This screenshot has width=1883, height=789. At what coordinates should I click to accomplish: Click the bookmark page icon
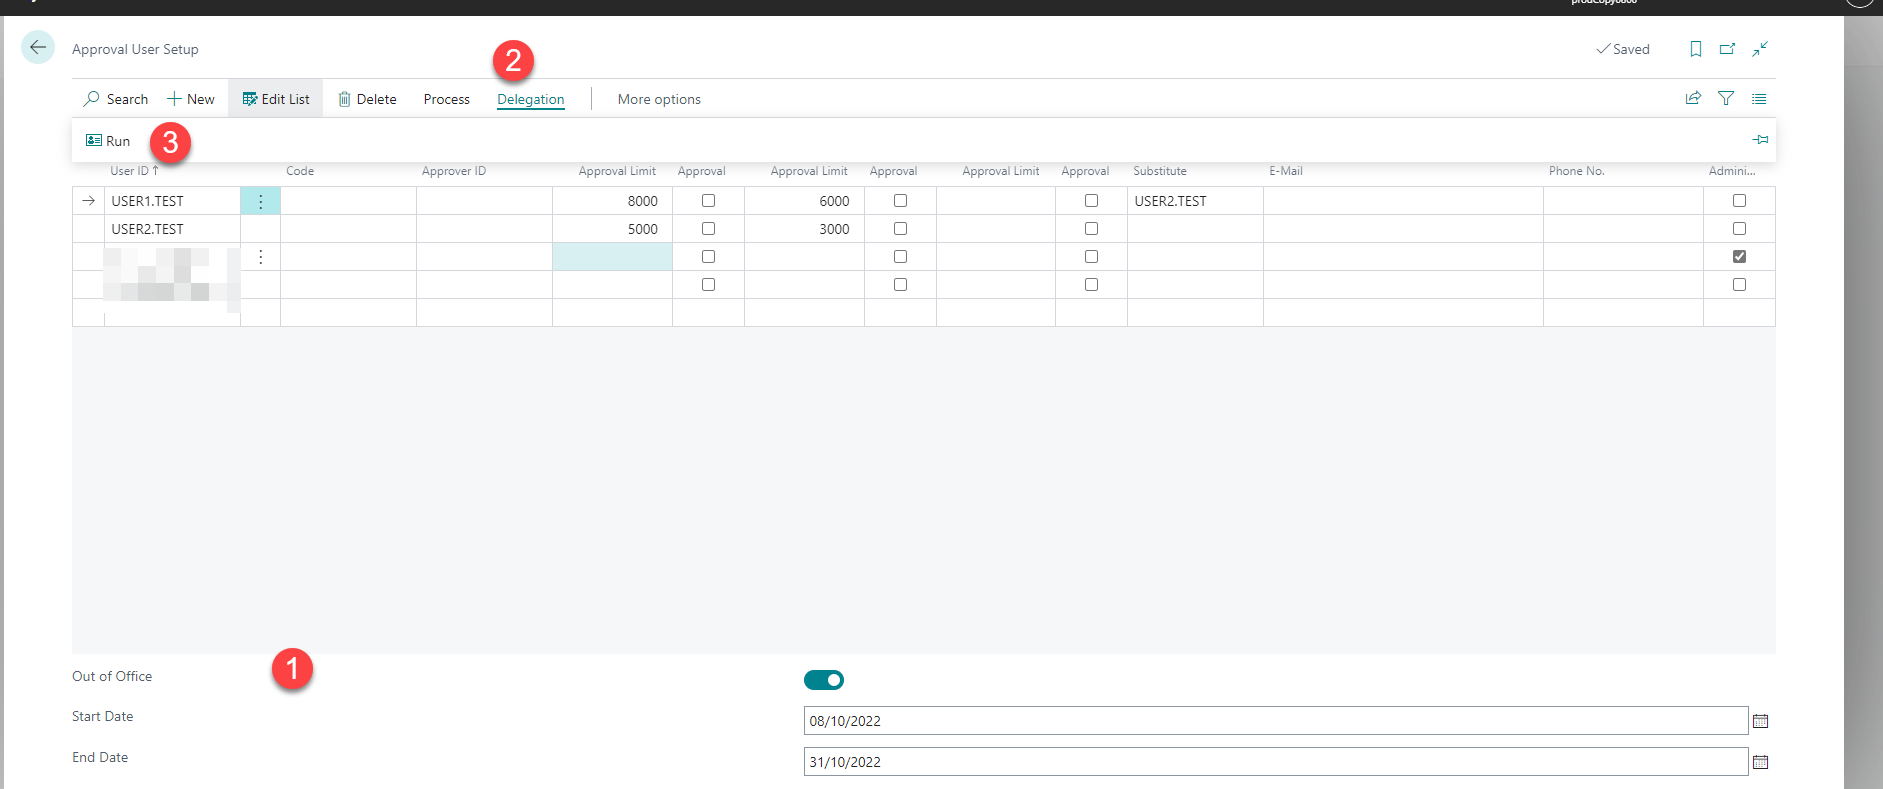coord(1695,49)
